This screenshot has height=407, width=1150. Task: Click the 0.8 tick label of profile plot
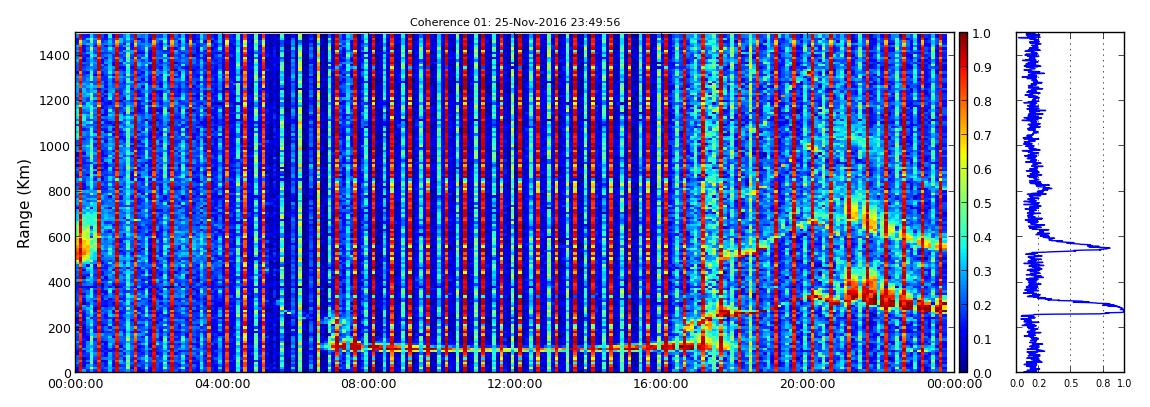1104,383
